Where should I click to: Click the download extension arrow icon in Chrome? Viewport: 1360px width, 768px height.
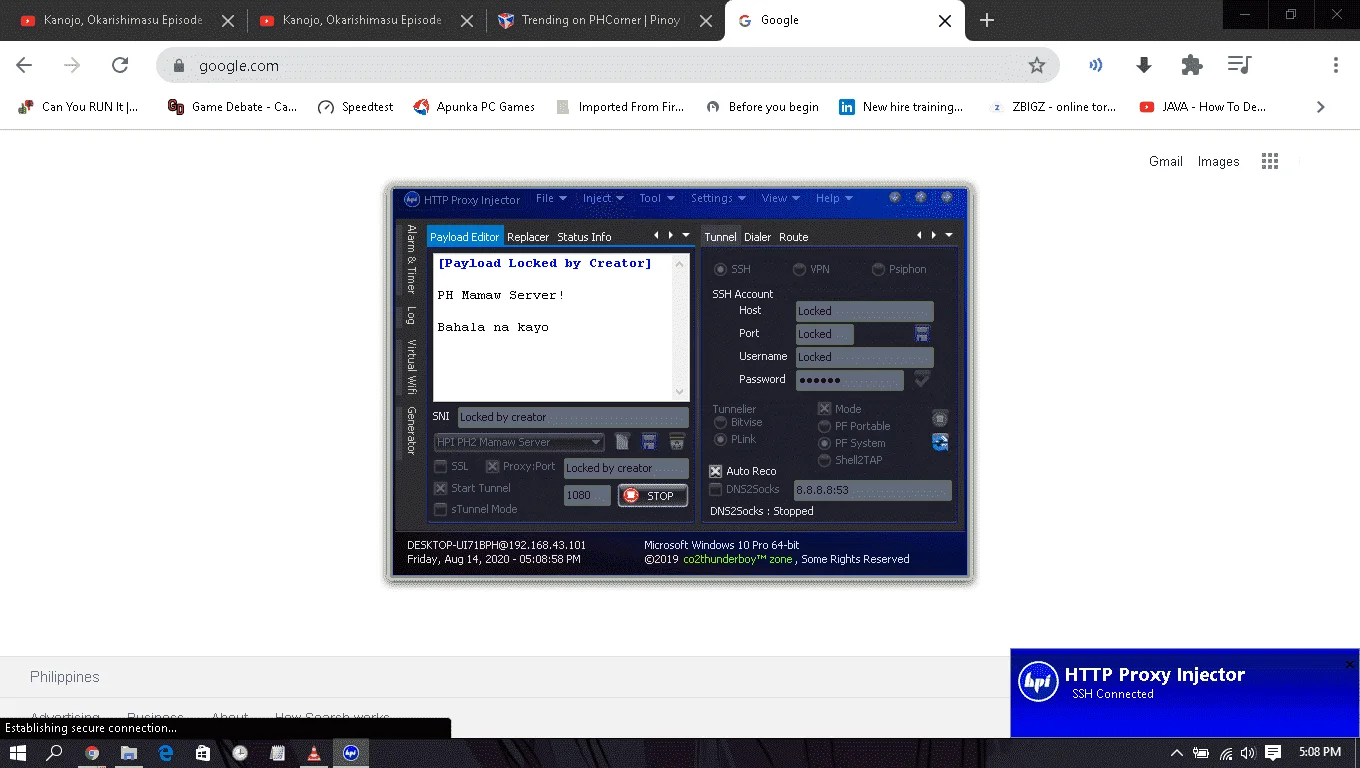pos(1144,65)
